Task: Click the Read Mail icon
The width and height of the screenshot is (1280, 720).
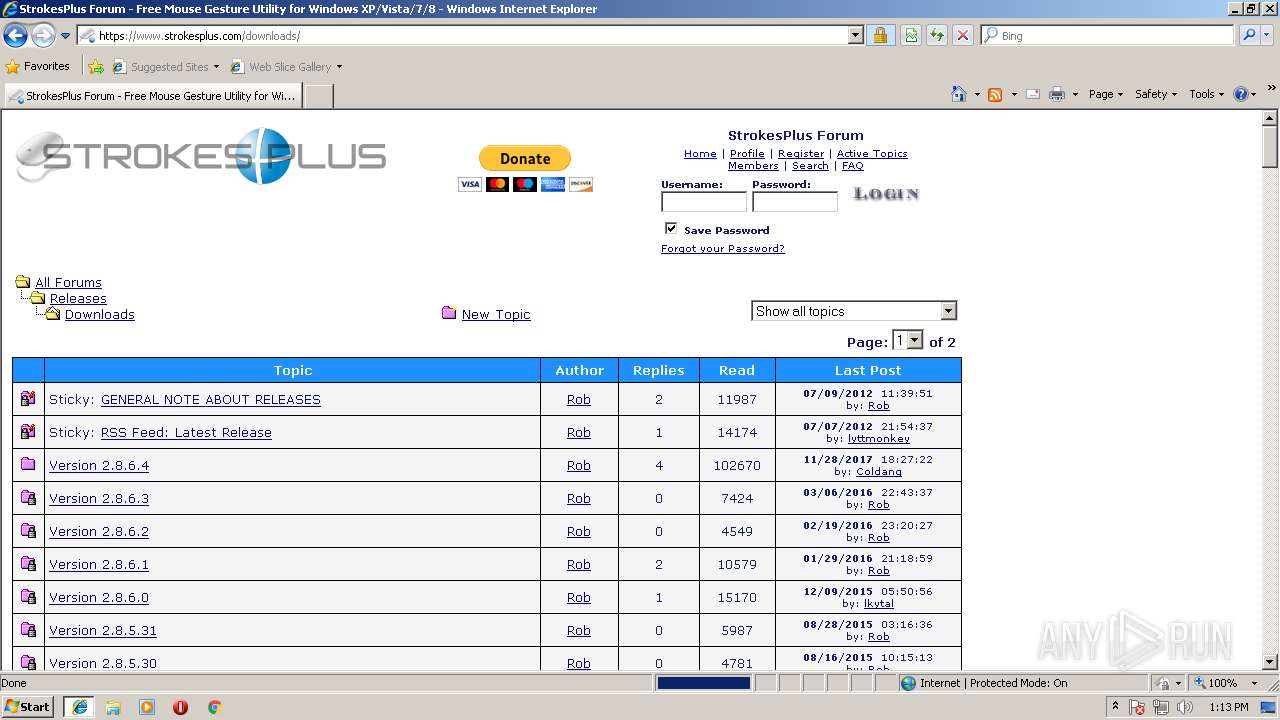Action: (1033, 94)
